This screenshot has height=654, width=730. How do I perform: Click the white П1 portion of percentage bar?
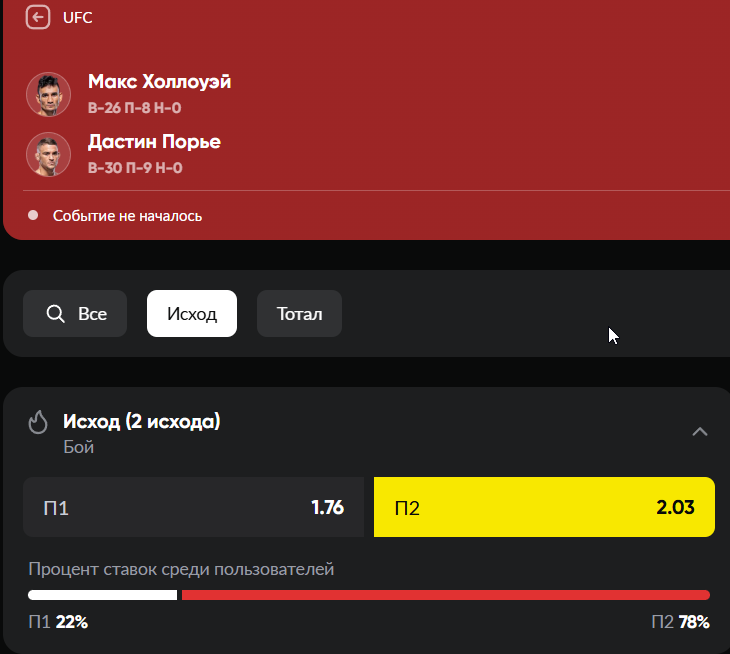point(102,595)
